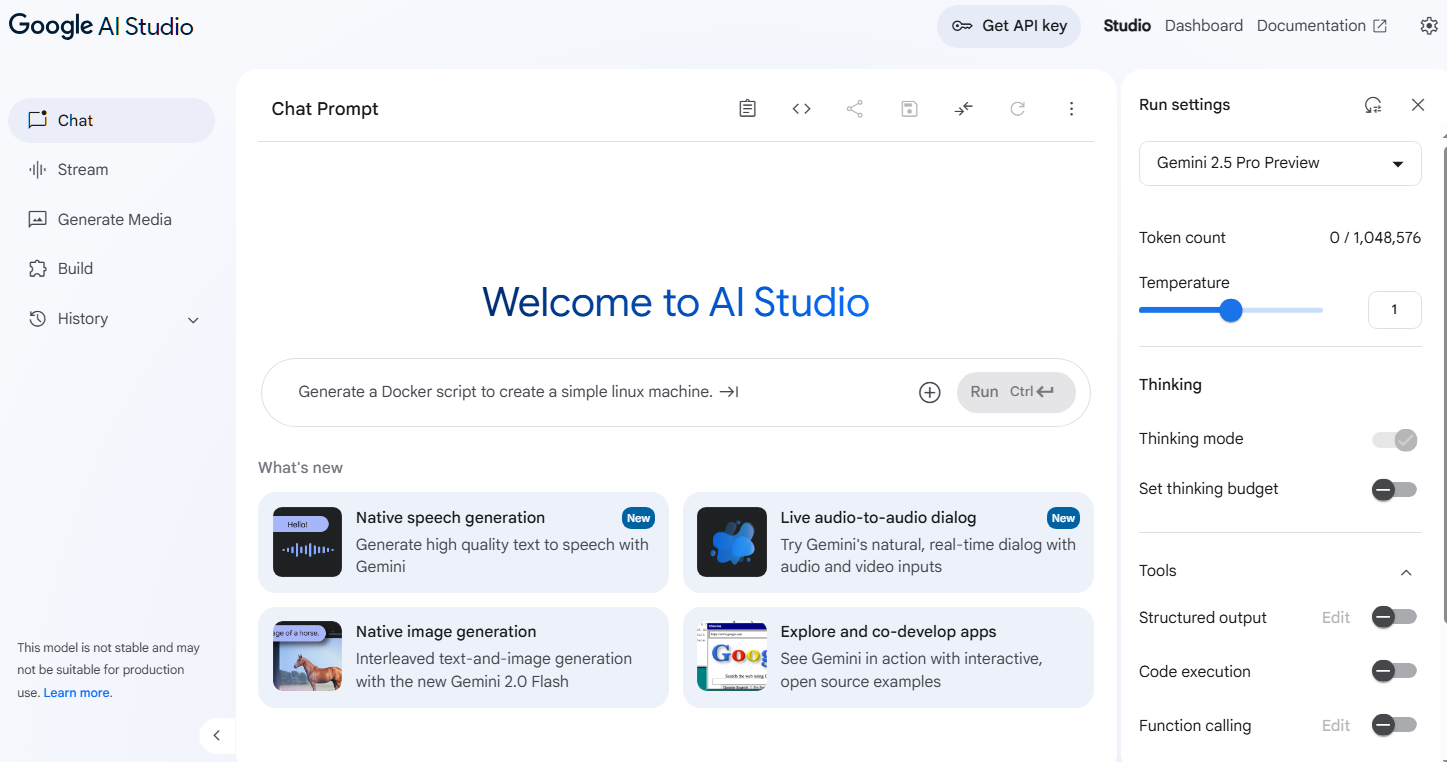
Task: Click the Run button
Action: [x=1016, y=392]
